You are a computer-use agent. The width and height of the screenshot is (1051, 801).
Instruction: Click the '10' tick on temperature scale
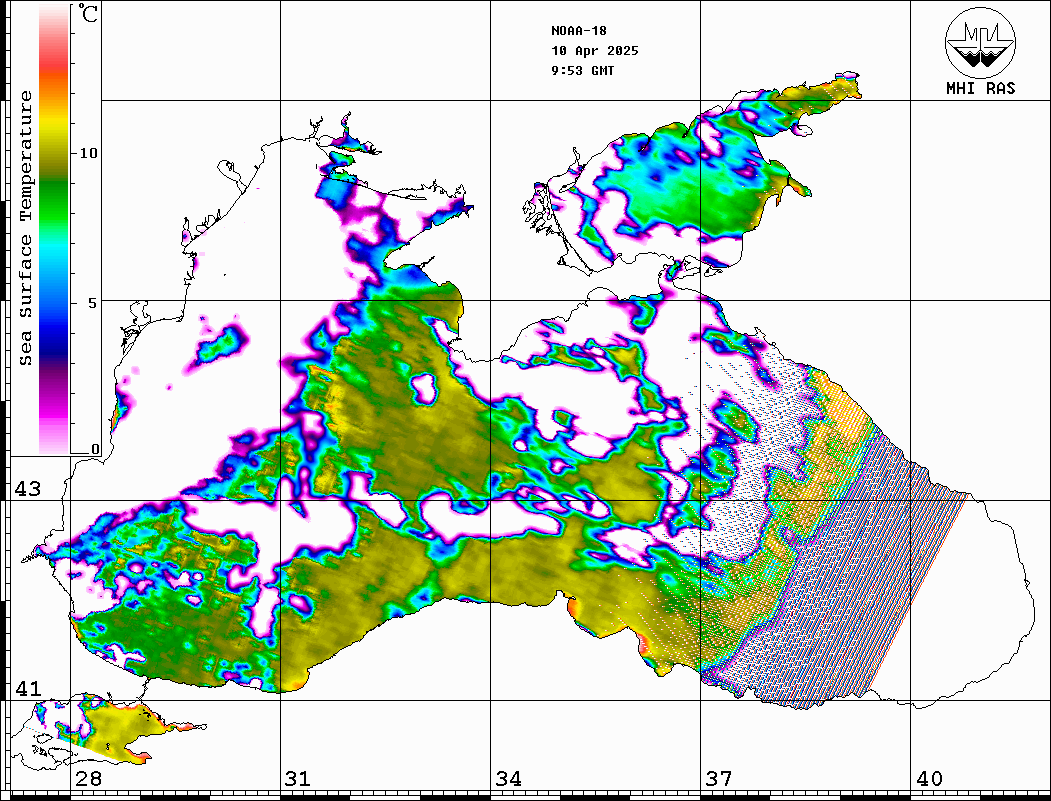point(88,153)
